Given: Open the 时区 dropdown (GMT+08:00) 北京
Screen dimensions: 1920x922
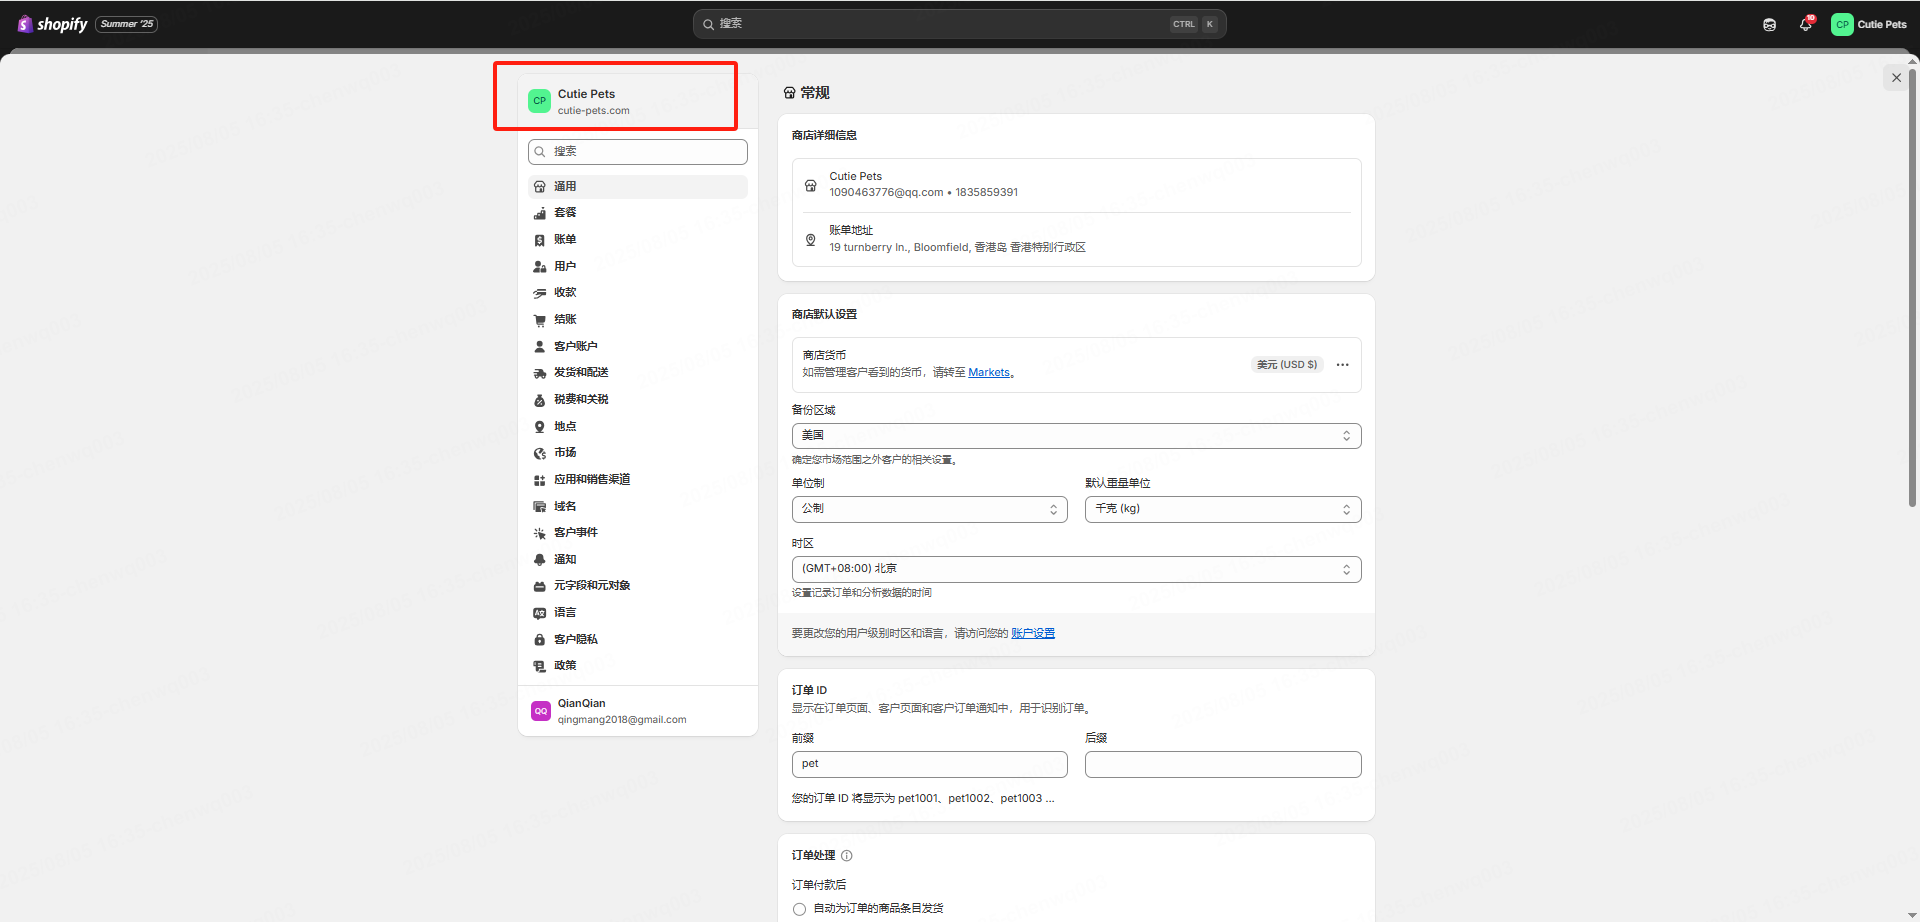Looking at the screenshot, I should coord(1076,569).
